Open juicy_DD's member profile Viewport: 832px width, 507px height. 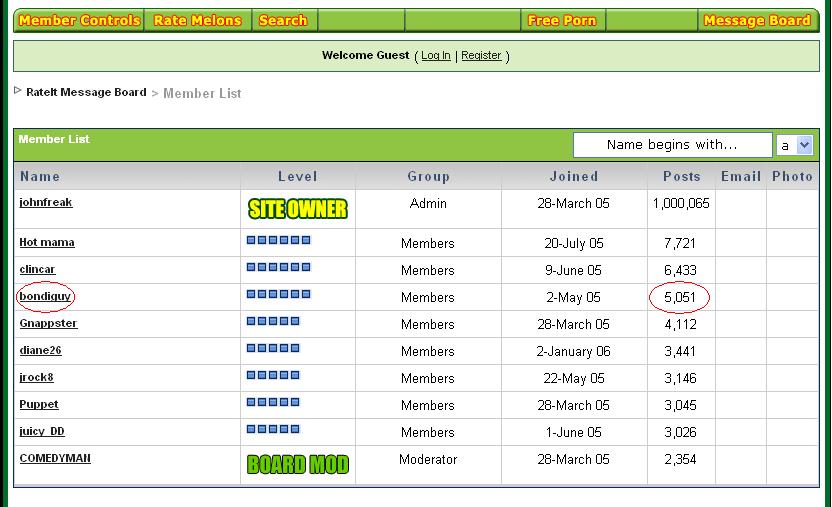tap(42, 431)
